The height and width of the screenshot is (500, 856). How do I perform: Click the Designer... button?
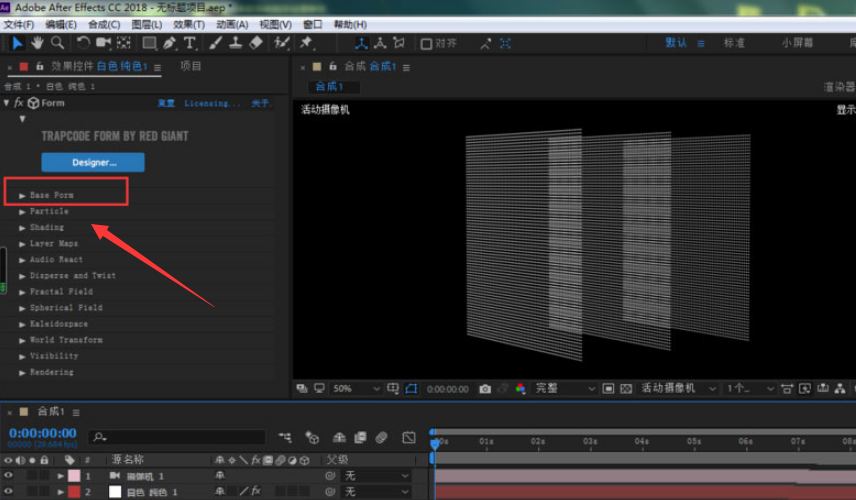93,162
